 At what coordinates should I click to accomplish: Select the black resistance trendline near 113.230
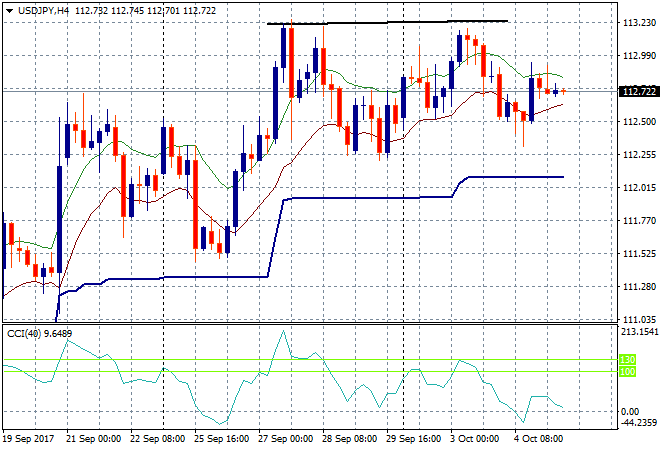pyautogui.click(x=387, y=22)
